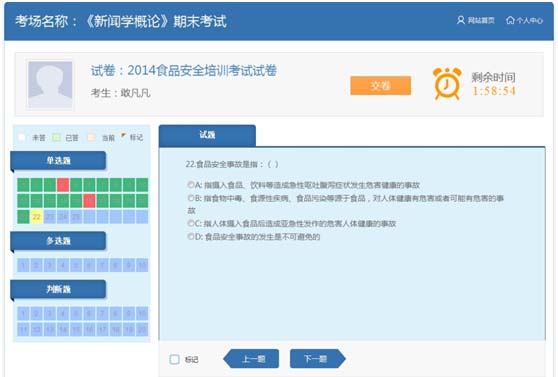Select answer option B radio button
The height and width of the screenshot is (377, 558).
click(191, 198)
